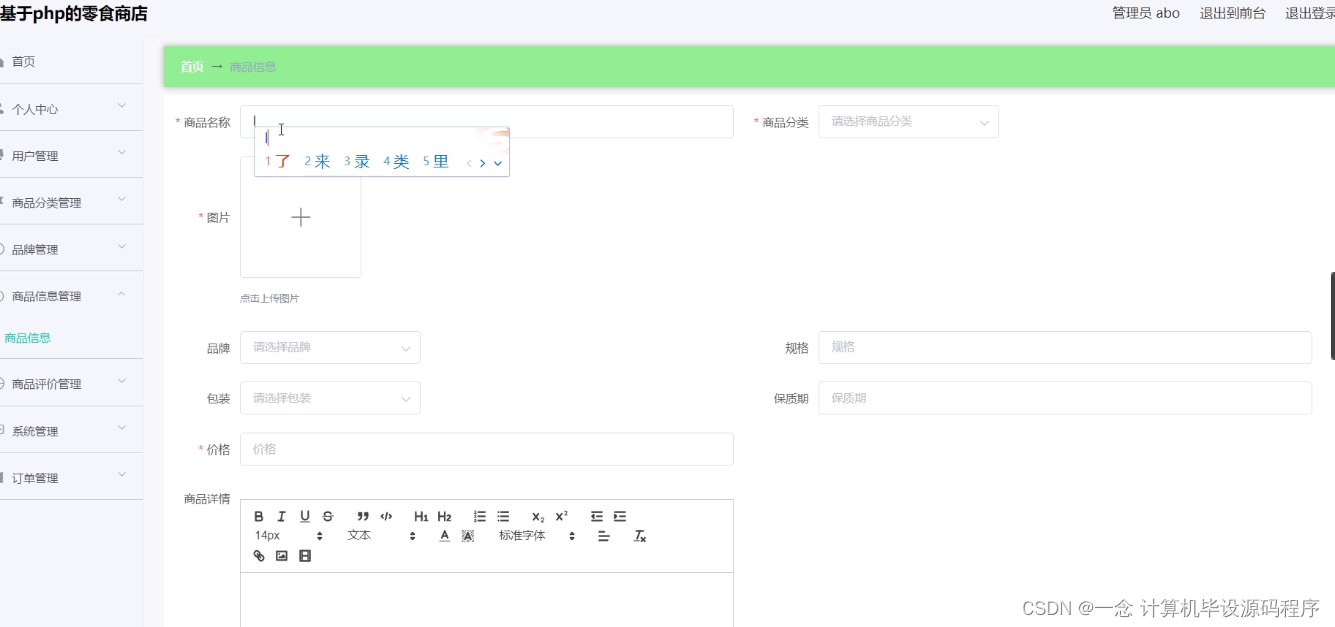Insert a hyperlink in the editor
The image size is (1335, 627).
(x=259, y=556)
